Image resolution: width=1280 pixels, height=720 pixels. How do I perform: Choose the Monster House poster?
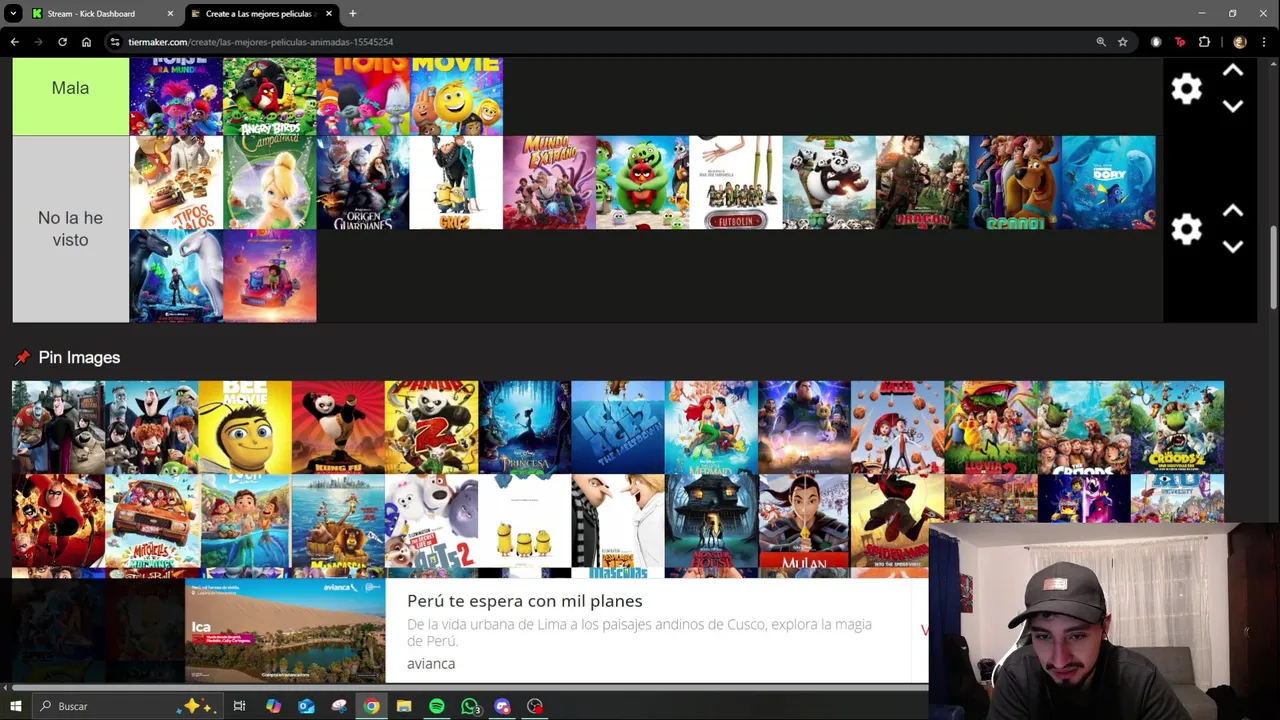click(x=711, y=521)
